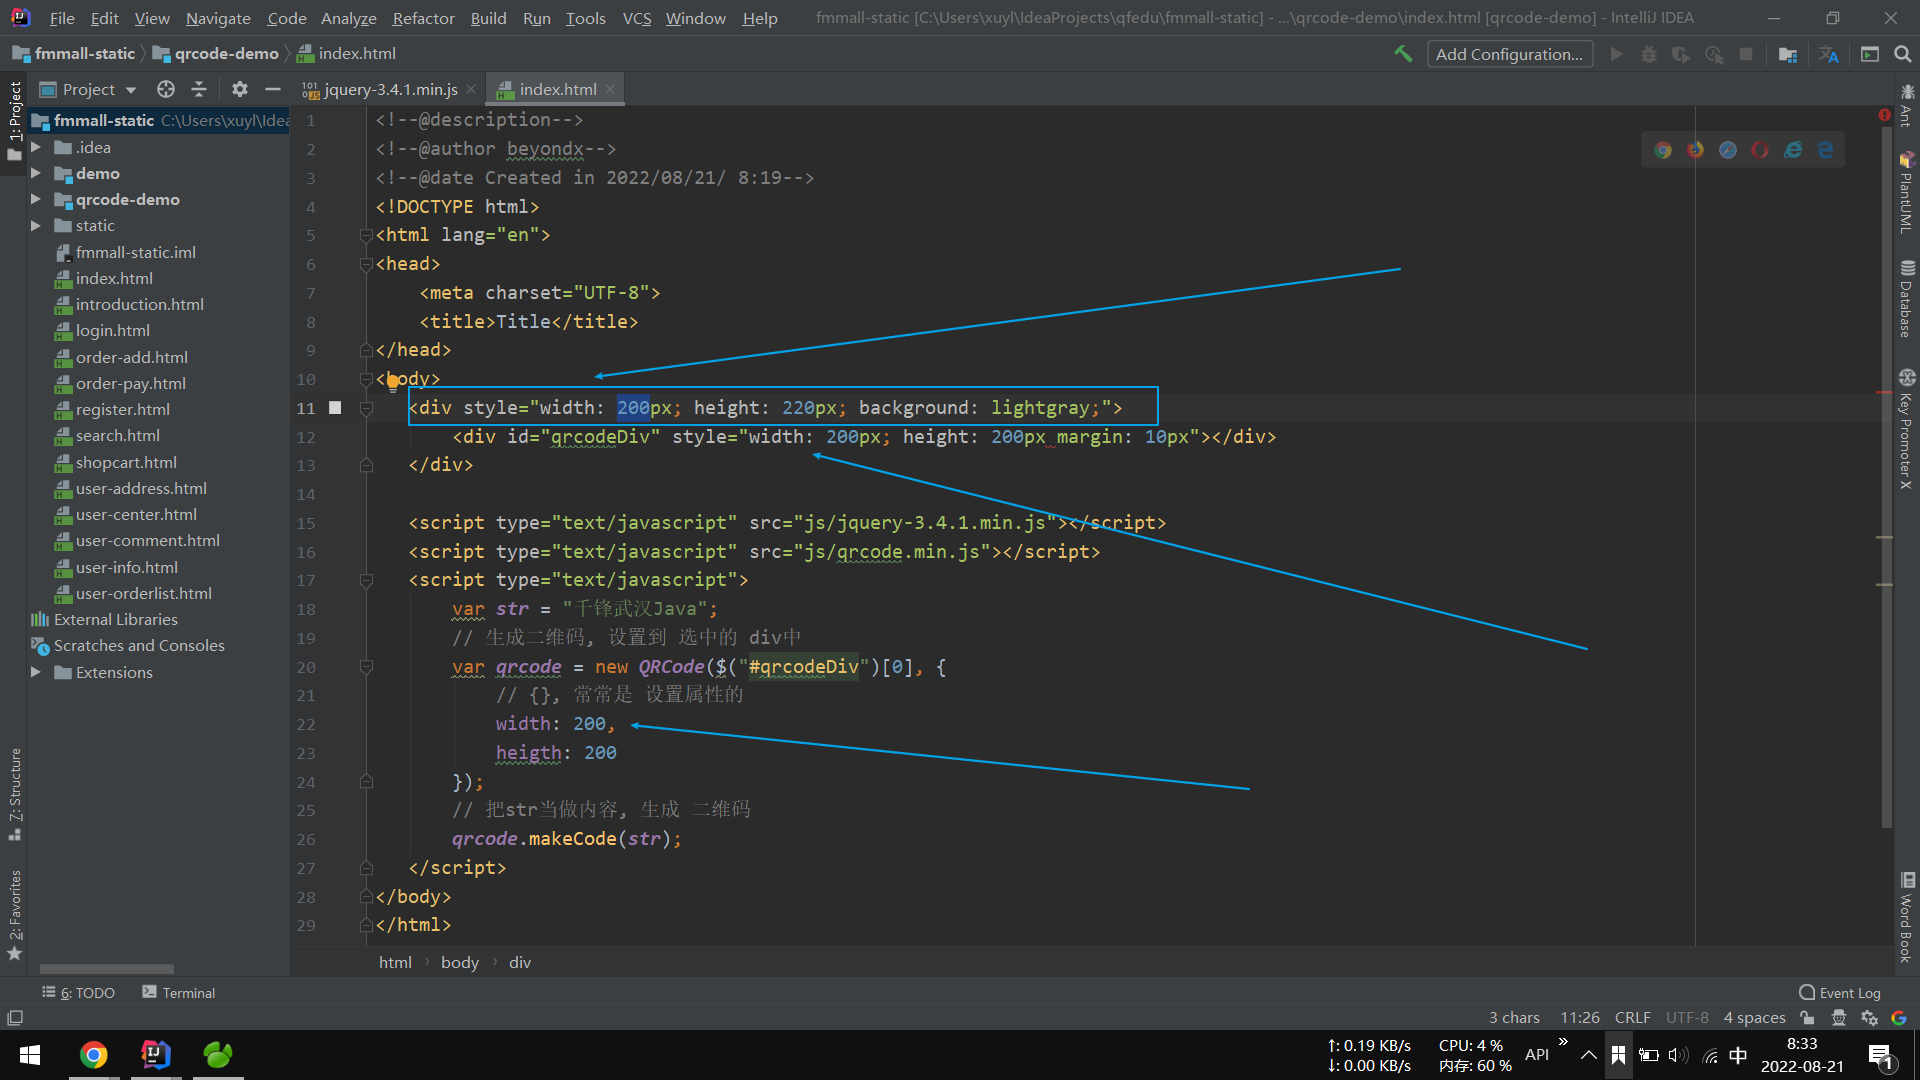Open in Opera browser icon in editor
Image resolution: width=1920 pixels, height=1080 pixels.
pos(1760,150)
